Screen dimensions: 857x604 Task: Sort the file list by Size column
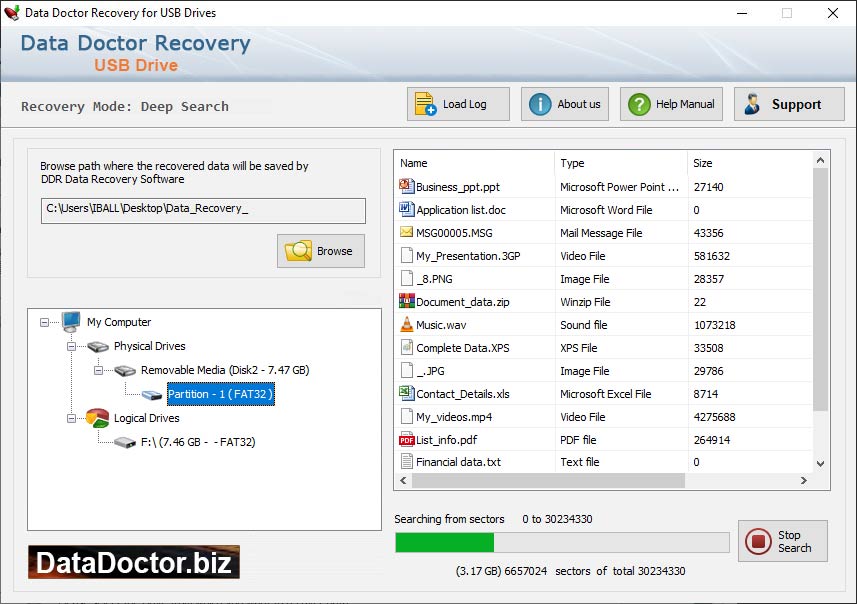(x=748, y=163)
